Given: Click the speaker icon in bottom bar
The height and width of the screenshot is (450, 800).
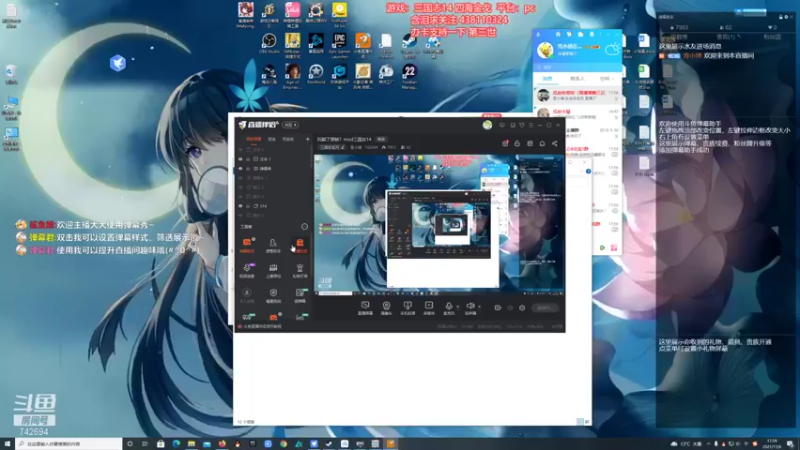Looking at the screenshot, I should tap(470, 307).
